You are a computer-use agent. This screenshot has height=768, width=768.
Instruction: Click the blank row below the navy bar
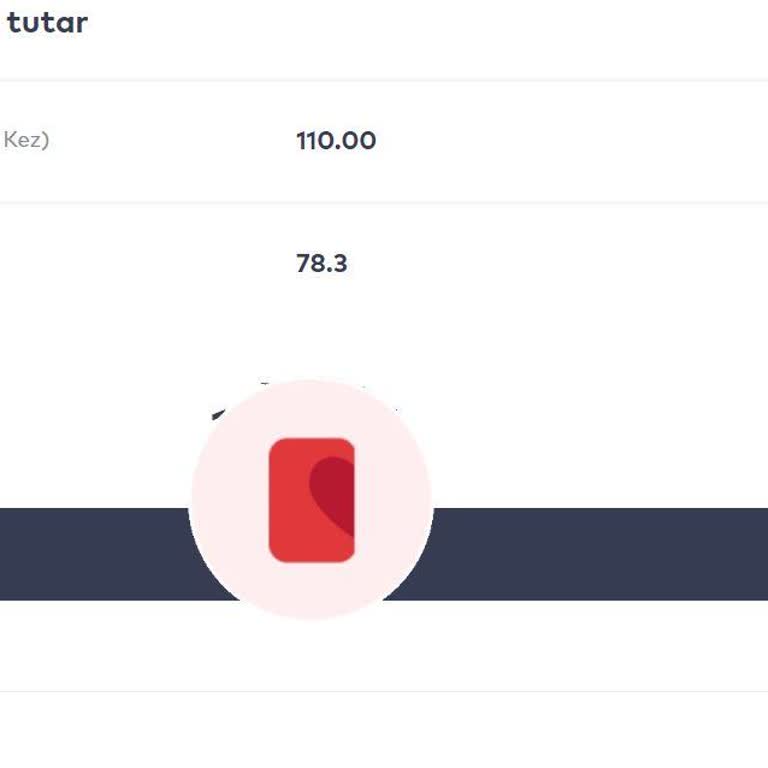[384, 646]
